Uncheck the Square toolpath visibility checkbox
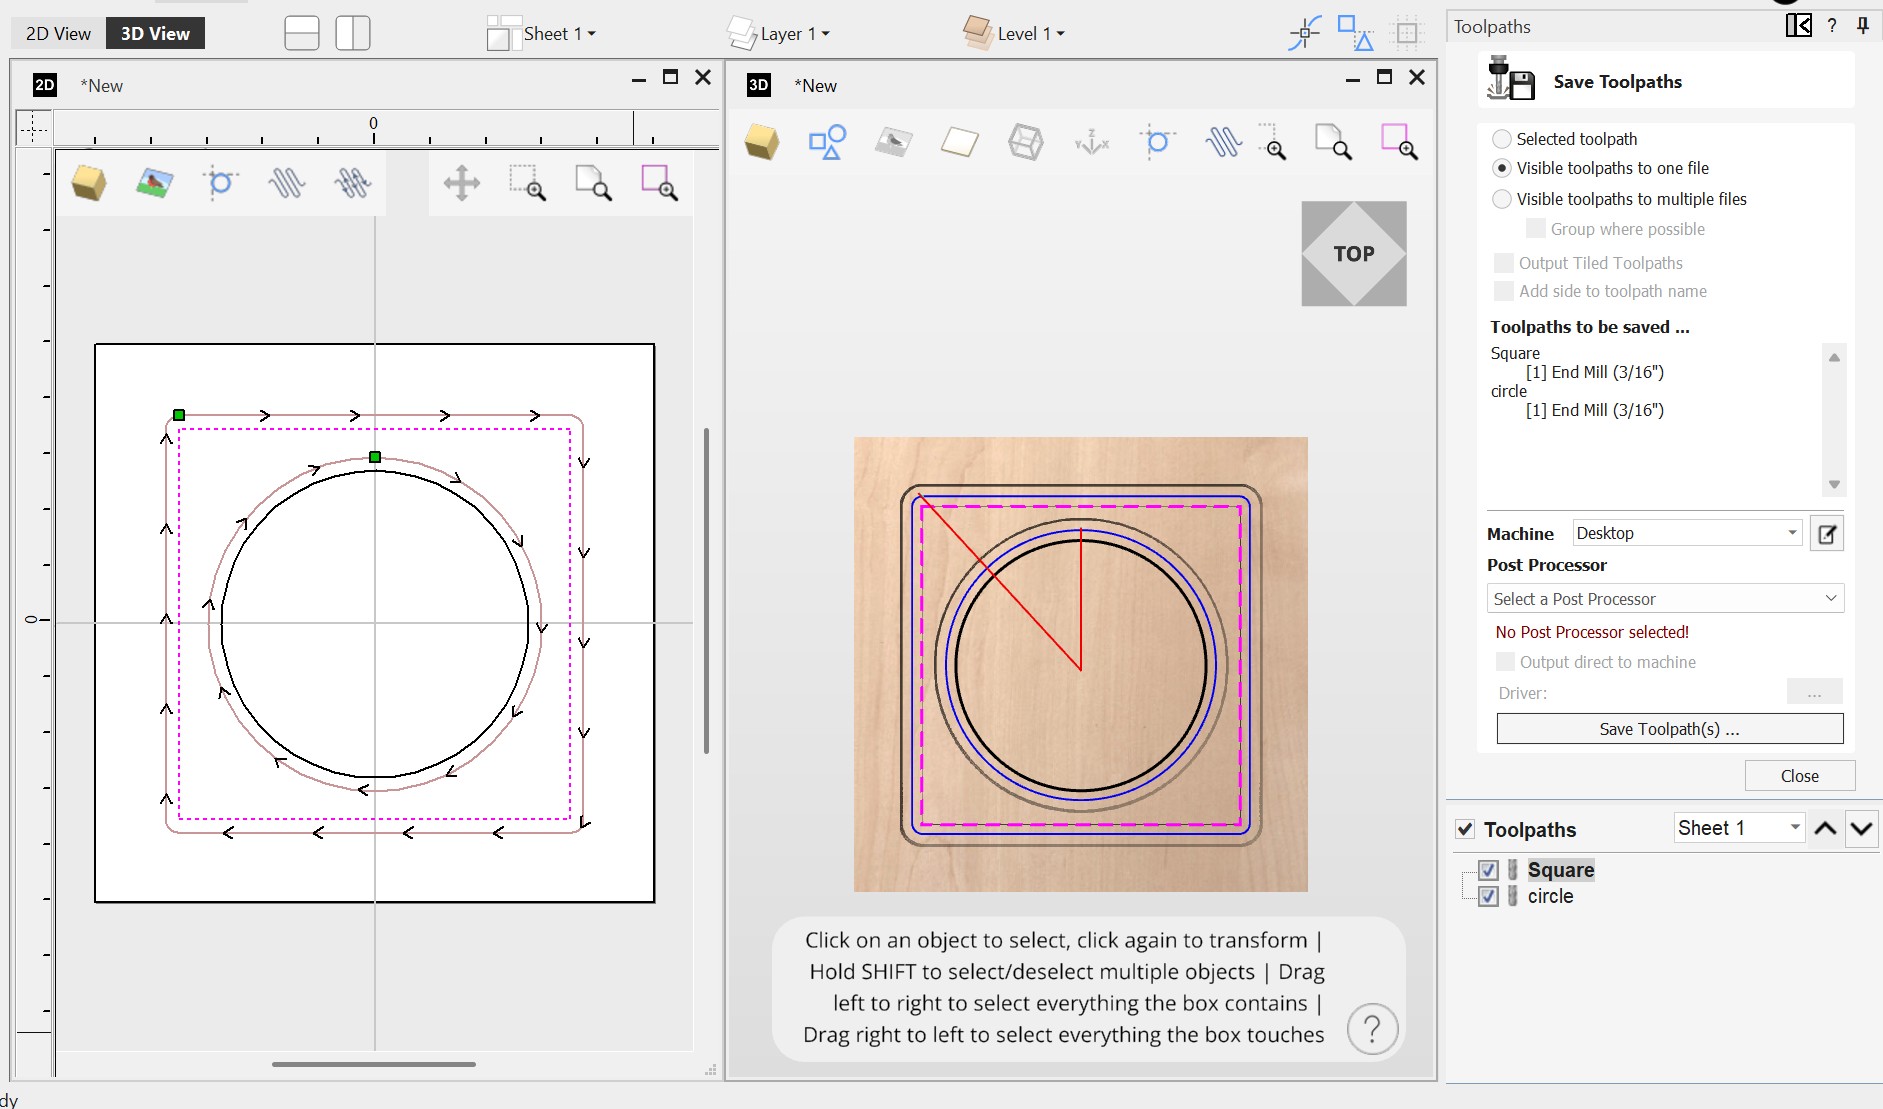This screenshot has width=1883, height=1109. point(1488,870)
